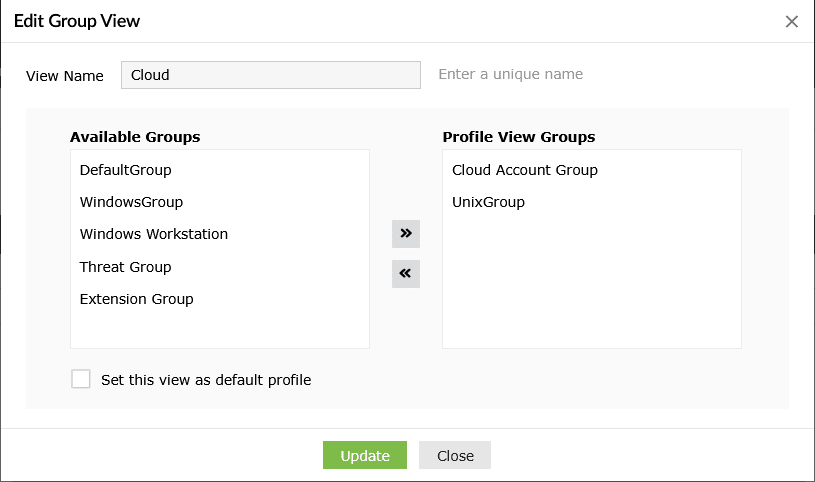This screenshot has width=815, height=482.
Task: Click the 'Edit Group View' dialog title
Action: (77, 21)
